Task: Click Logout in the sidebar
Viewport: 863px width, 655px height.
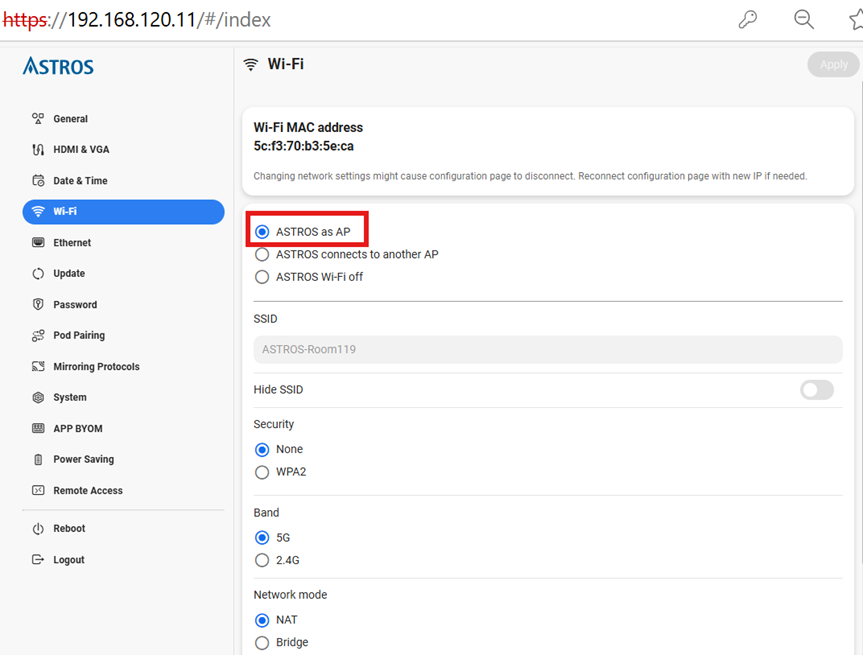Action: point(69,560)
